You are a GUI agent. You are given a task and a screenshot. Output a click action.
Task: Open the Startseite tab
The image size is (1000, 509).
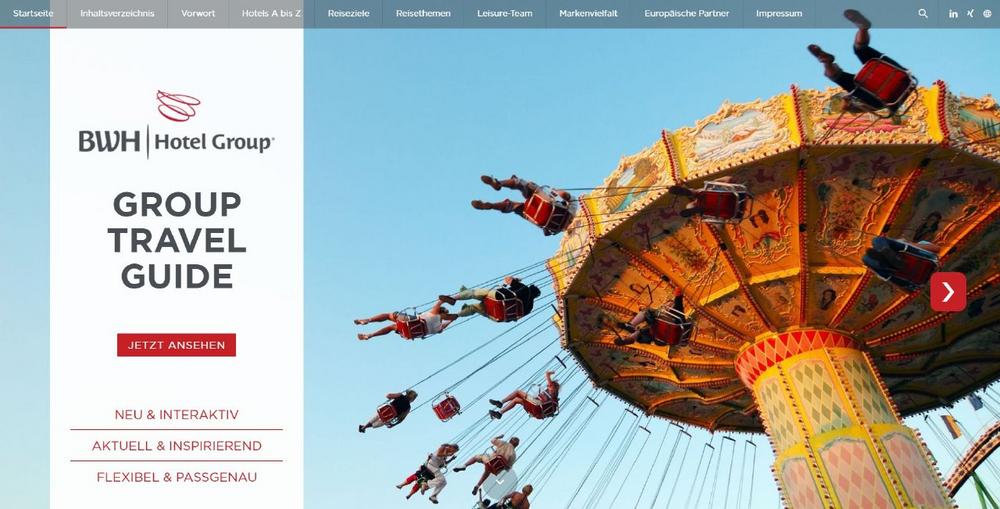pos(33,13)
